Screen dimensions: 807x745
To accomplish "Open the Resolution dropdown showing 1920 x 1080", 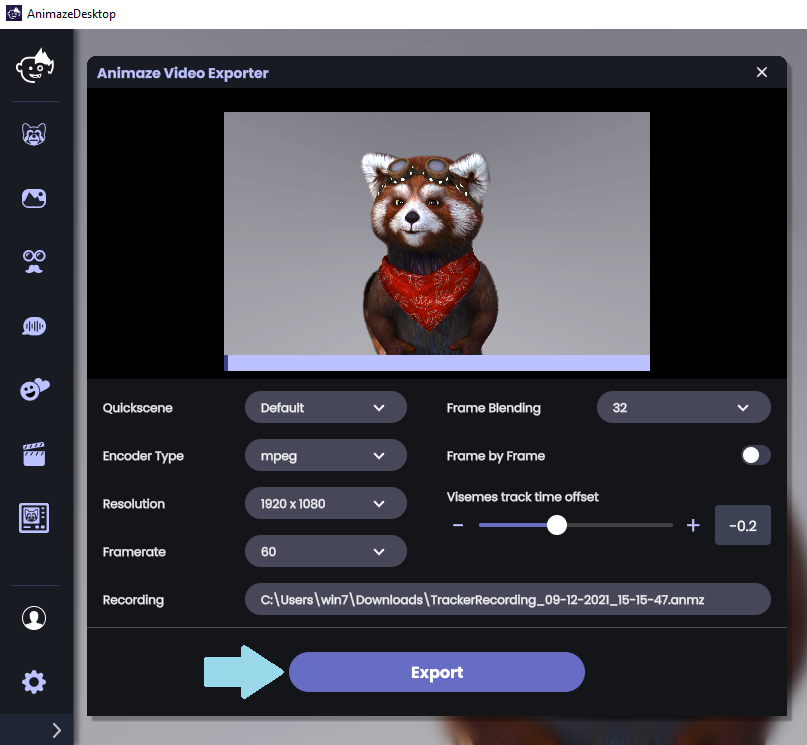I will [x=326, y=503].
